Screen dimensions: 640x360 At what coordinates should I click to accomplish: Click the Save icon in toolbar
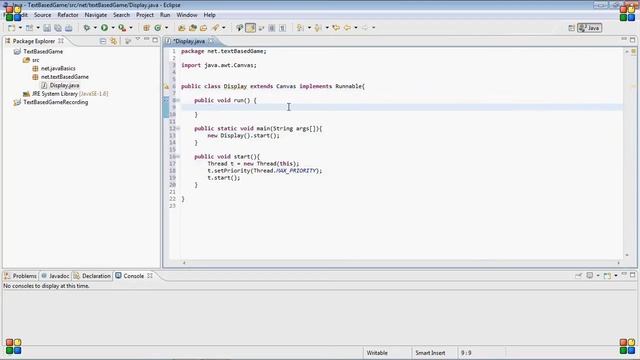coord(47,28)
